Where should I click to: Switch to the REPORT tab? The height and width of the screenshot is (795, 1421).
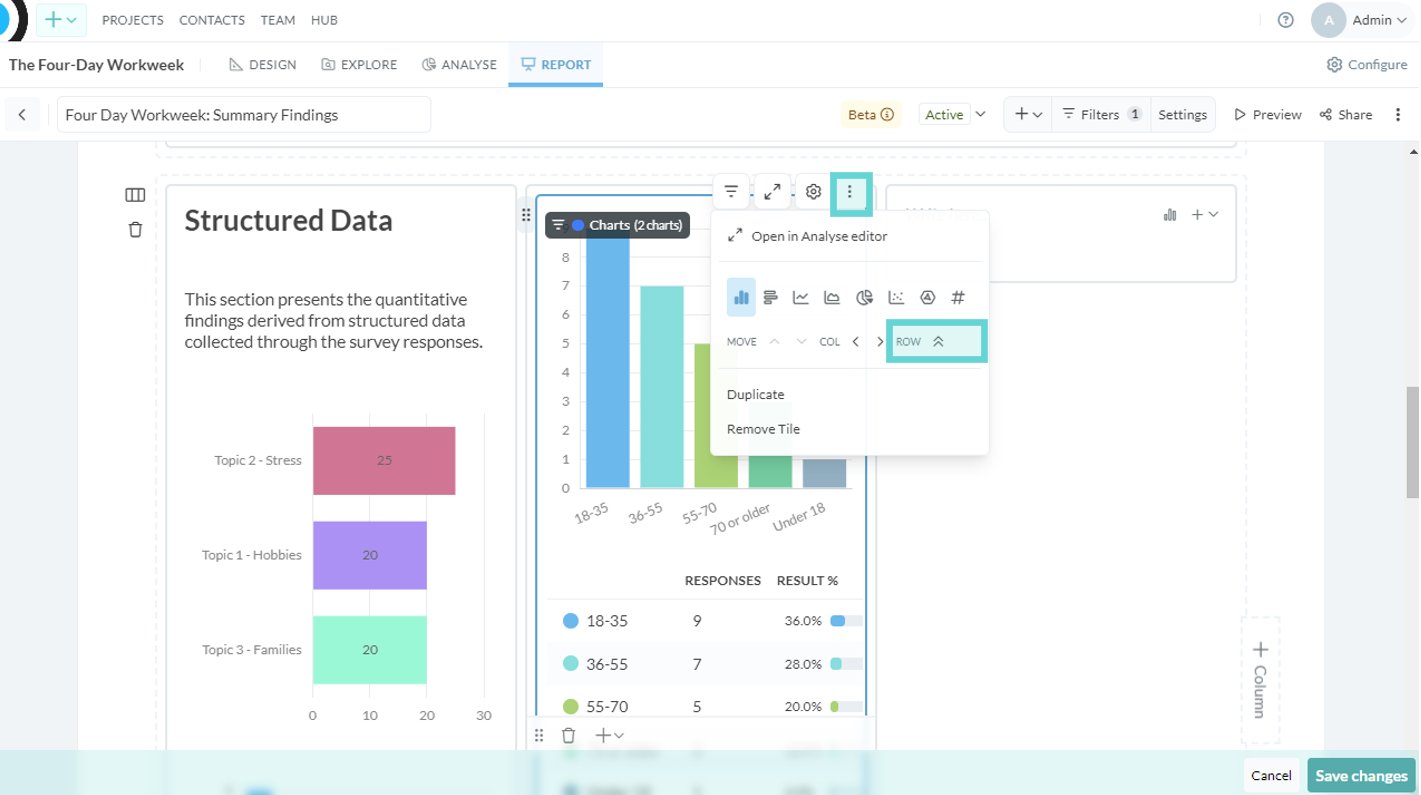(x=555, y=64)
